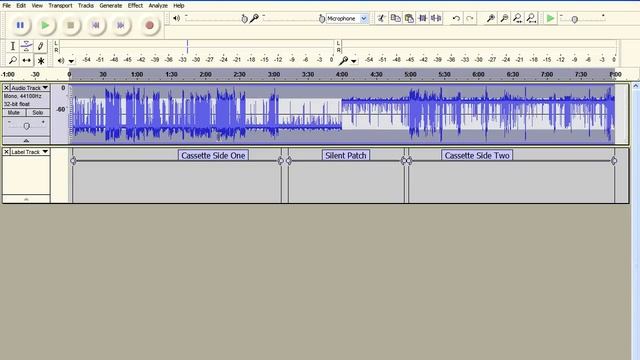Click the 2:00 mark on the timeline ruler
Screen dimensions: 640x360
click(x=205, y=75)
